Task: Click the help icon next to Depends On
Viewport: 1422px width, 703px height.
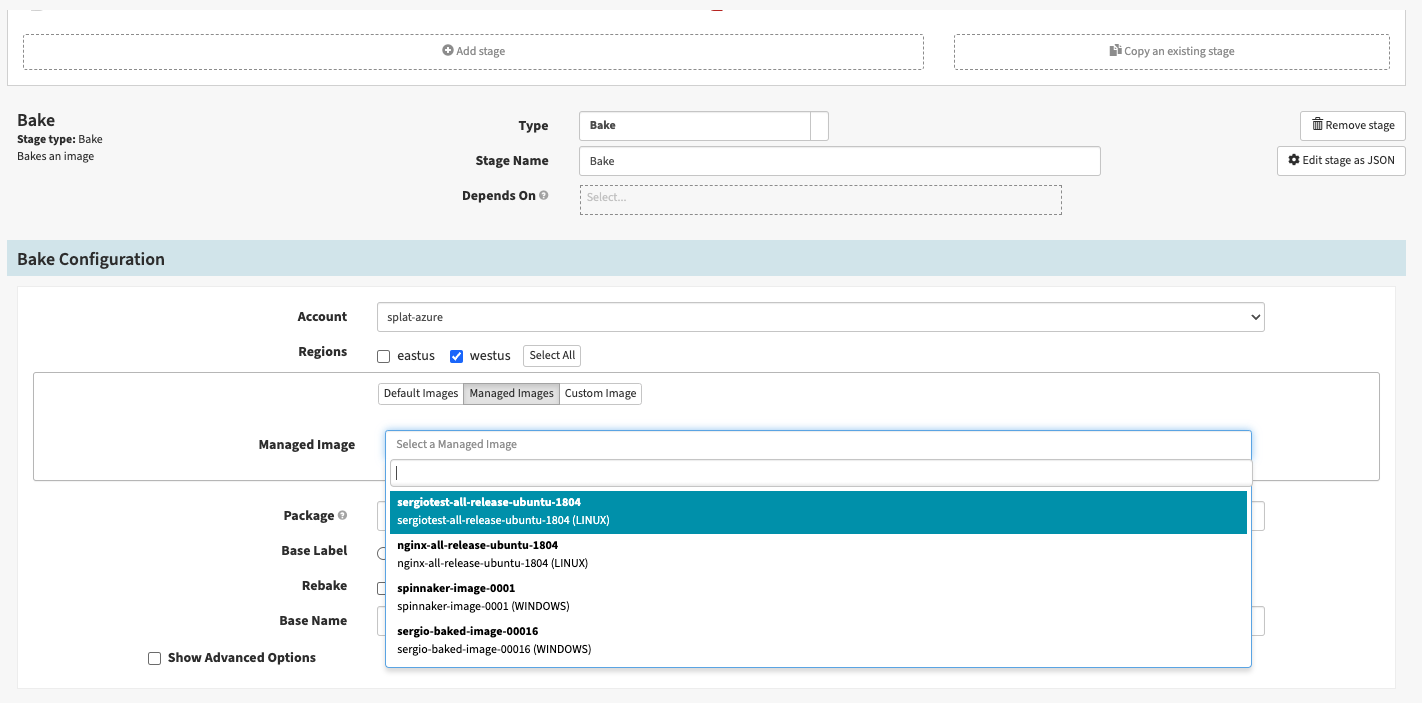Action: pos(544,196)
